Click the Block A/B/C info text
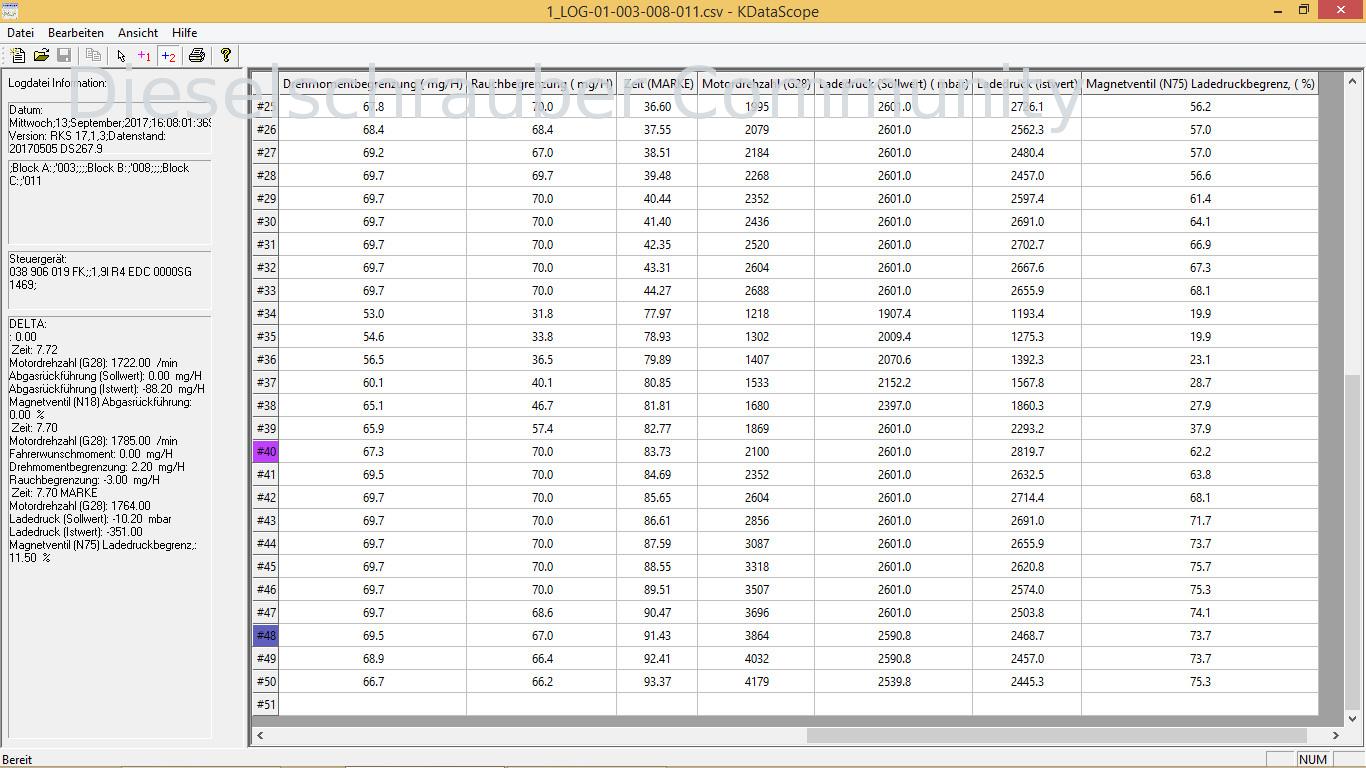Image resolution: width=1366 pixels, height=768 pixels. click(x=110, y=201)
